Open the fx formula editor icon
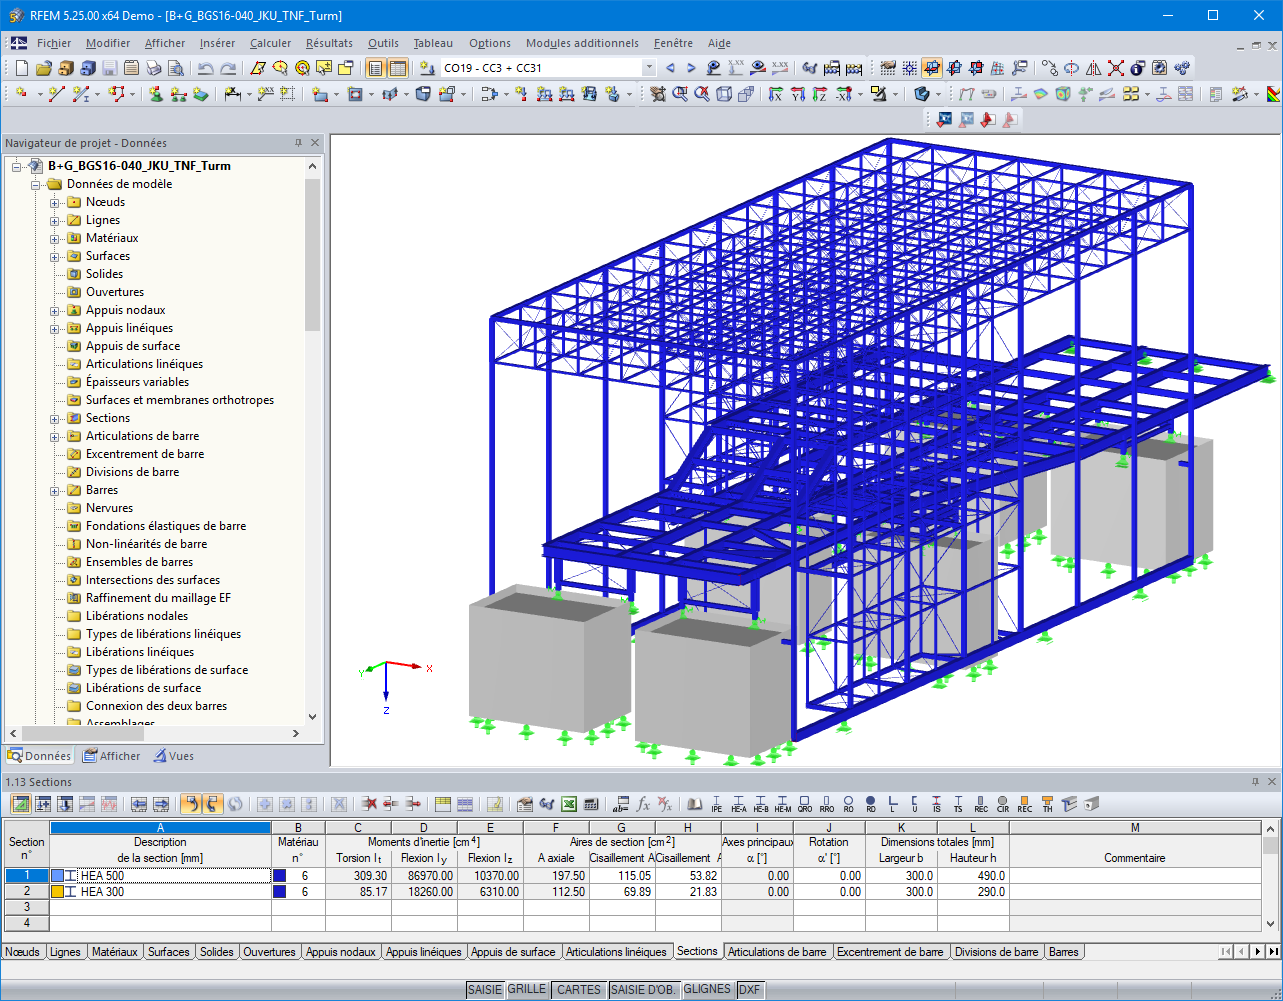Viewport: 1283px width, 1001px height. [x=643, y=803]
